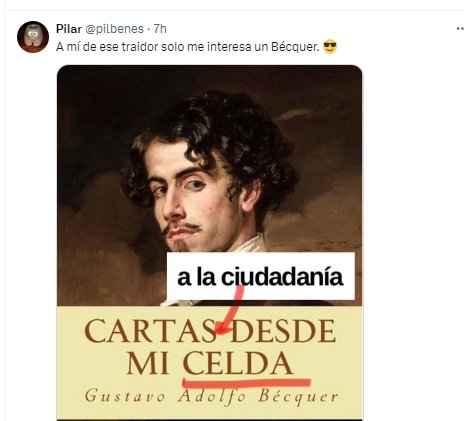
Task: Click the word DESDE in the title
Action: click(283, 331)
